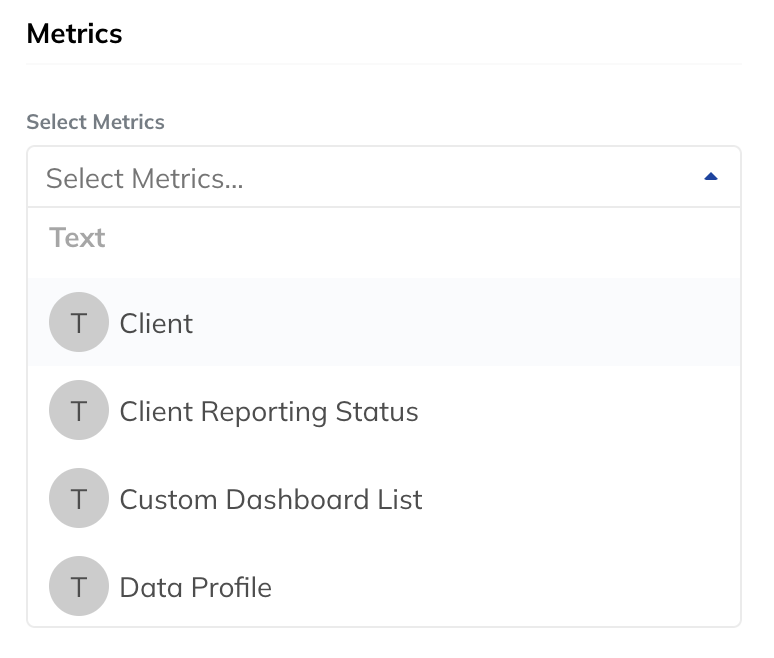The image size is (774, 658).
Task: Click the T icon beside Client
Action: [79, 322]
